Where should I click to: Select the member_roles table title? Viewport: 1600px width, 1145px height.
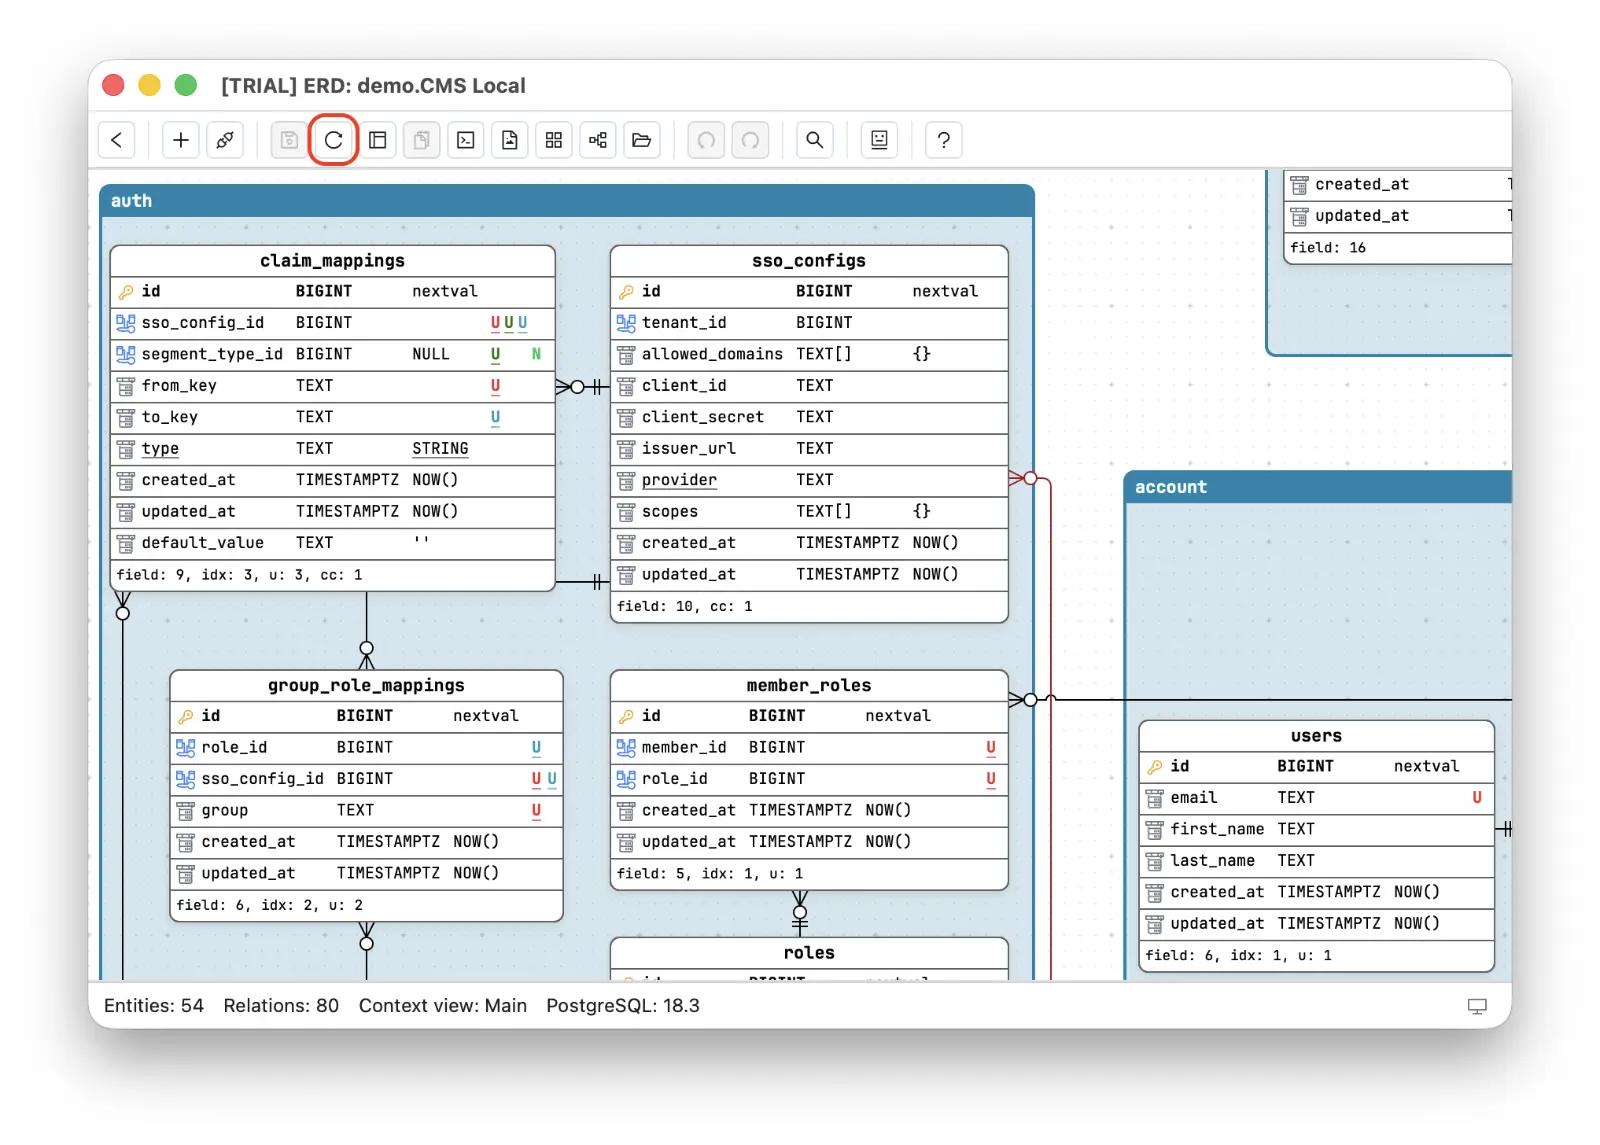coord(809,686)
